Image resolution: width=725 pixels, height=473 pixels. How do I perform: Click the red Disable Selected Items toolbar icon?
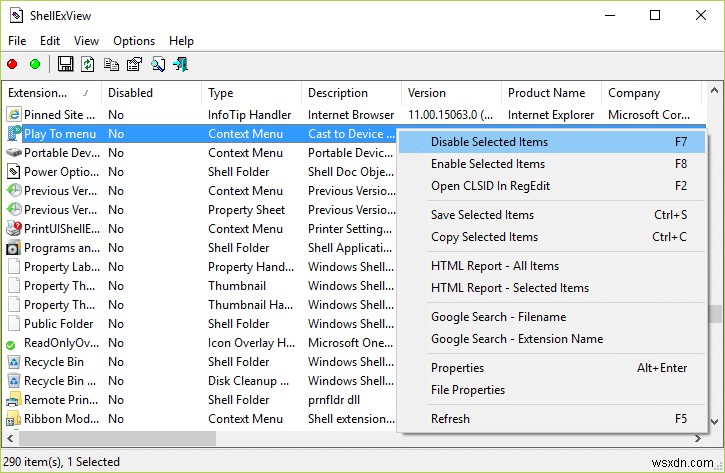12,64
